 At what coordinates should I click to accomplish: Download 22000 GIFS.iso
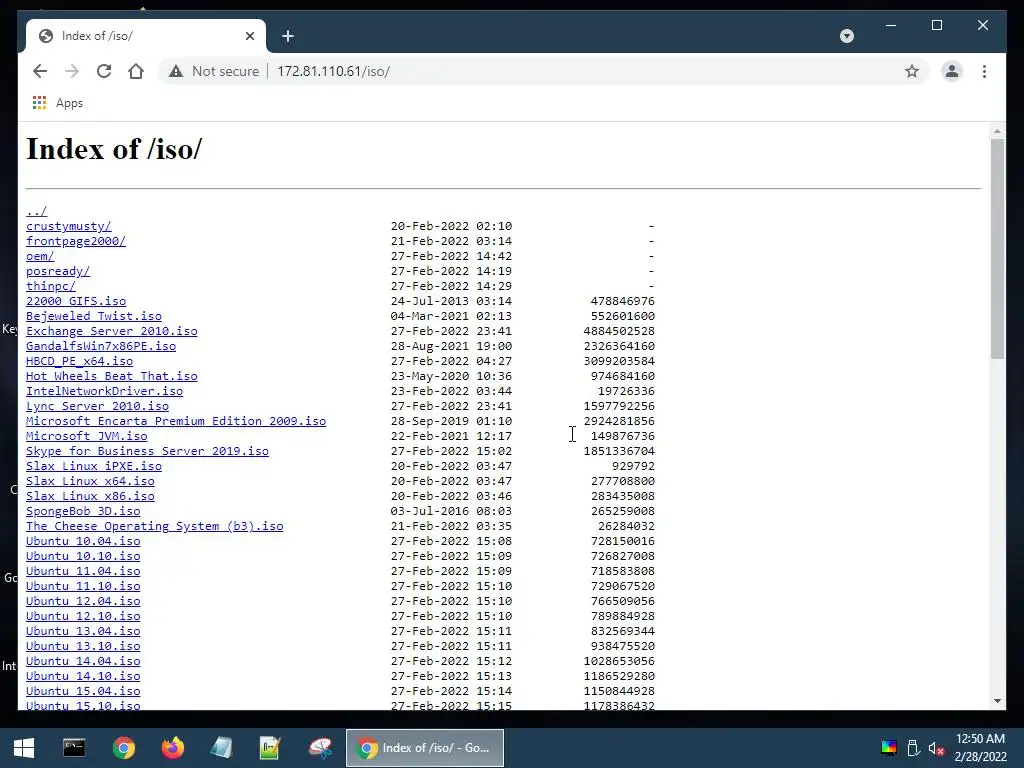[76, 301]
